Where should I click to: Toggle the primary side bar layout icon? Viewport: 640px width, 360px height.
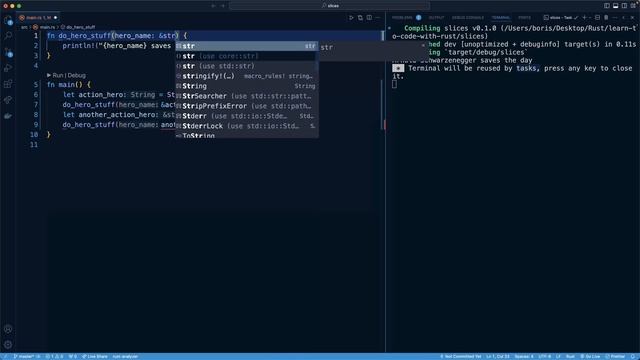pyautogui.click(x=607, y=6)
